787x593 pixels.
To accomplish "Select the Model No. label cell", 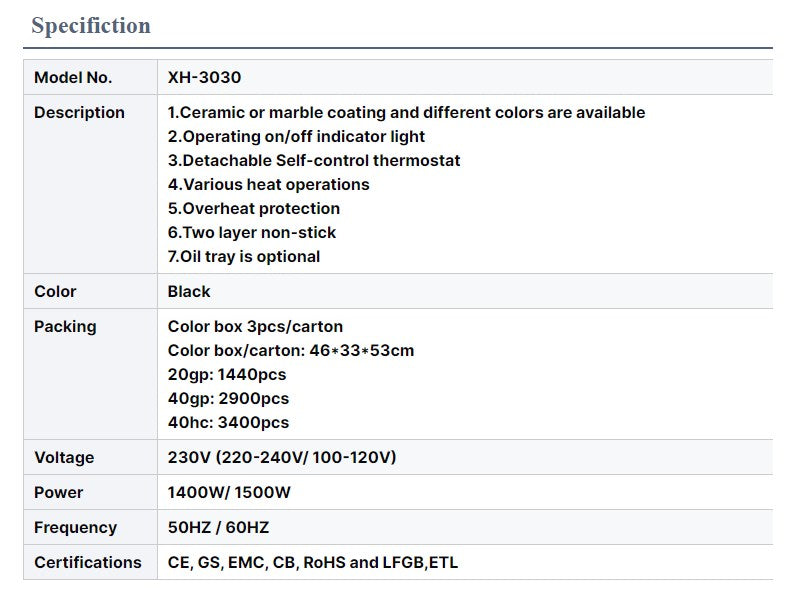I will (90, 77).
